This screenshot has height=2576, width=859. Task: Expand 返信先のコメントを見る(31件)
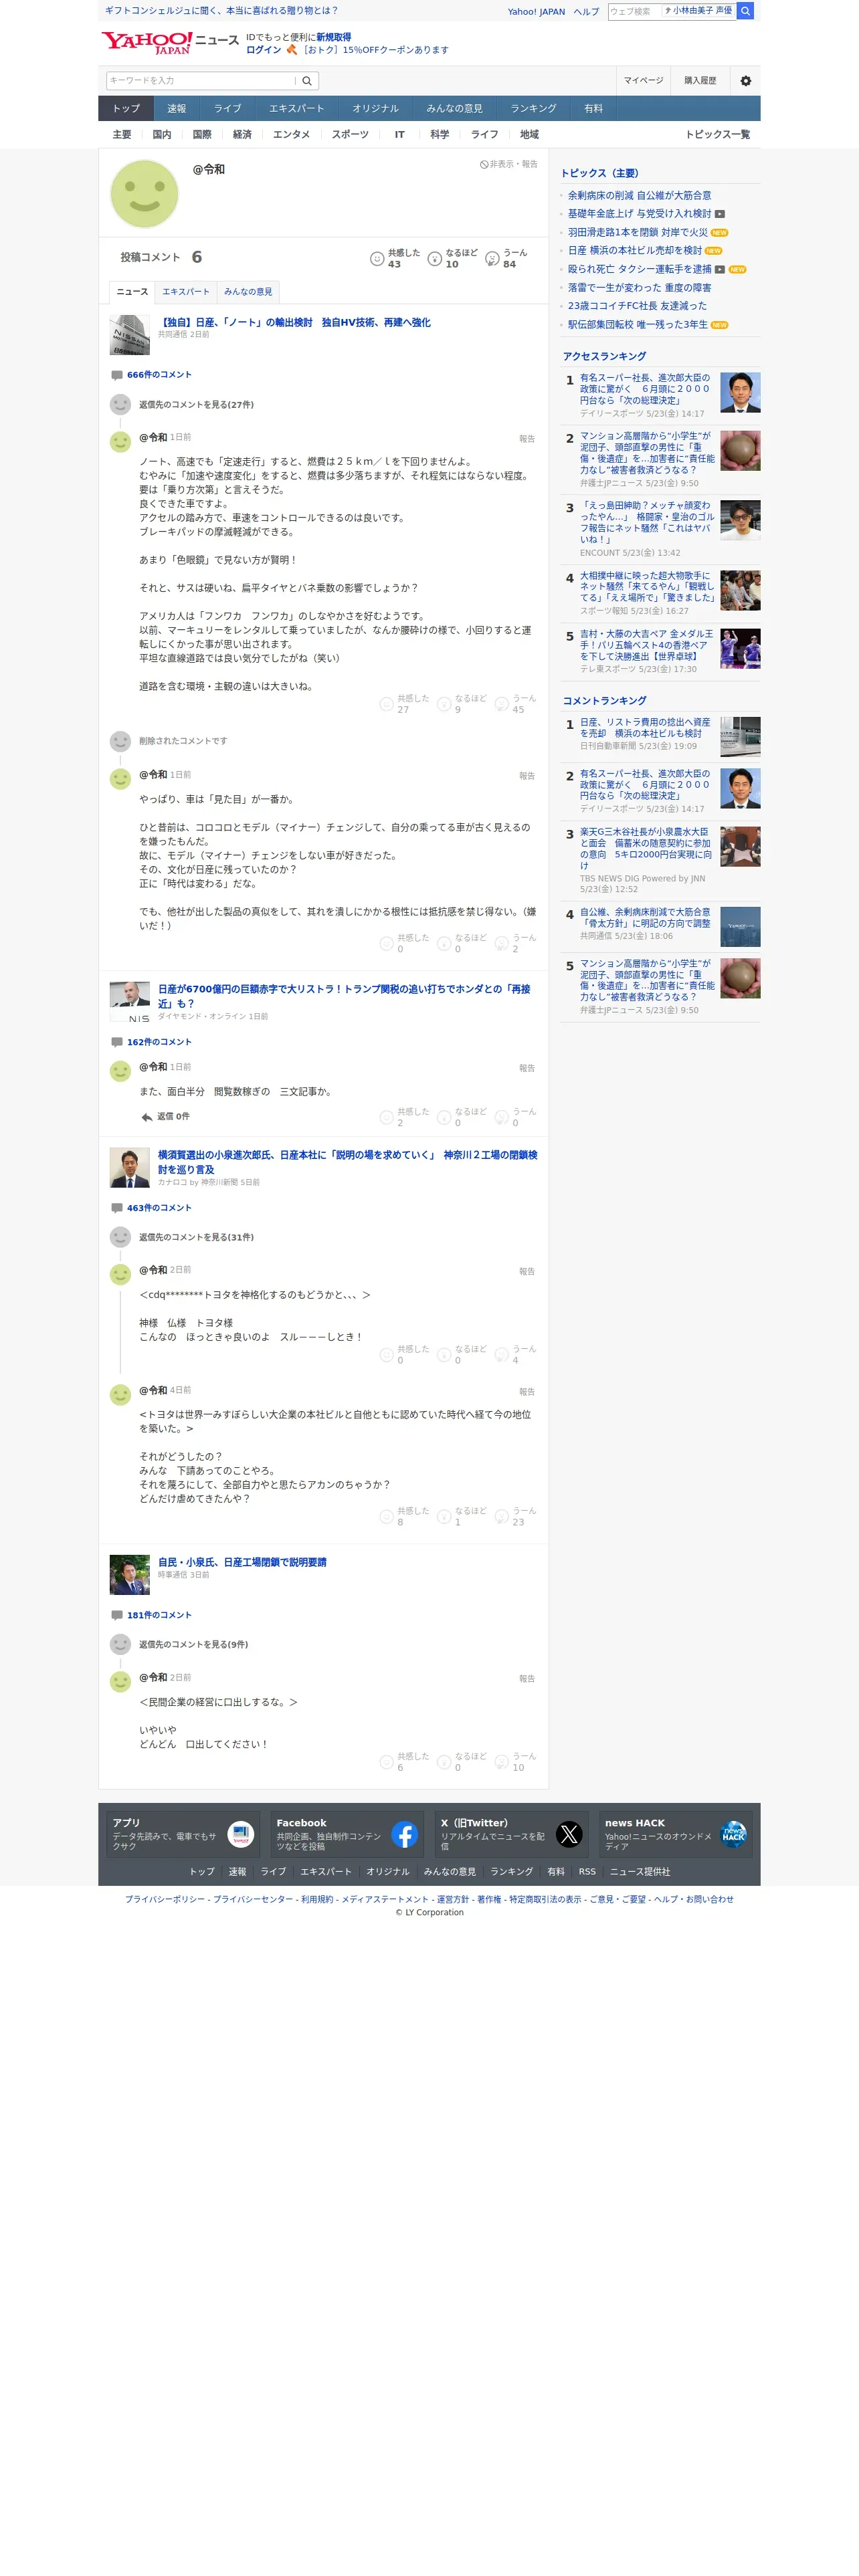pyautogui.click(x=196, y=1237)
